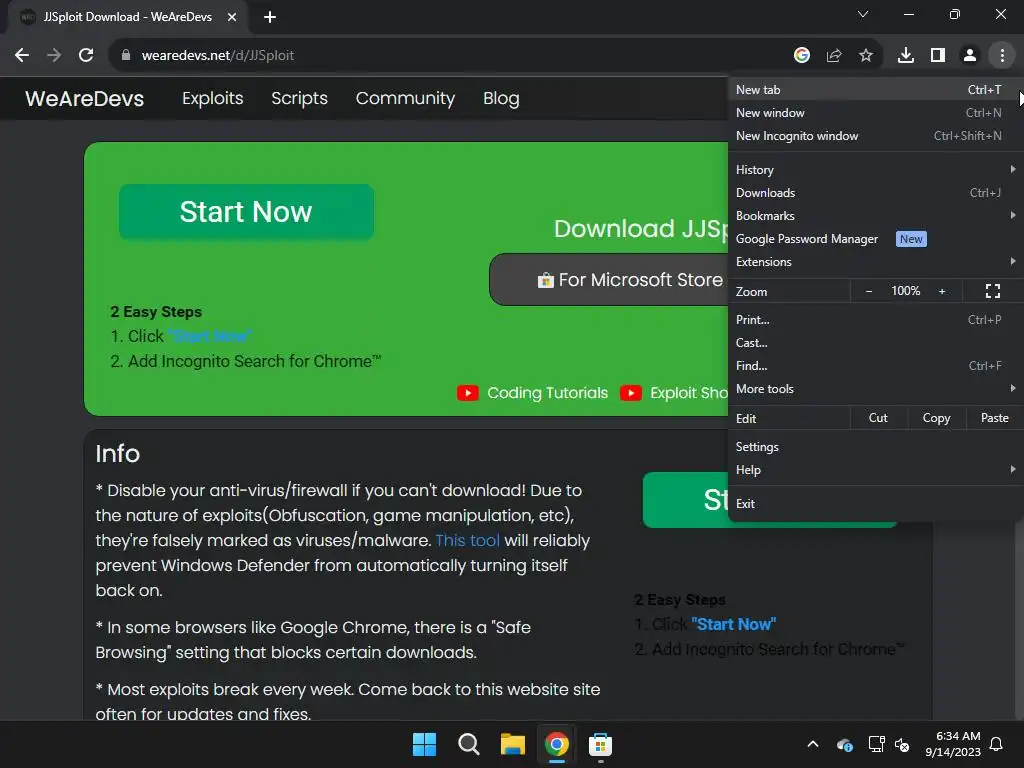Image resolution: width=1024 pixels, height=768 pixels.
Task: Click Chrome icon in taskbar
Action: click(556, 744)
